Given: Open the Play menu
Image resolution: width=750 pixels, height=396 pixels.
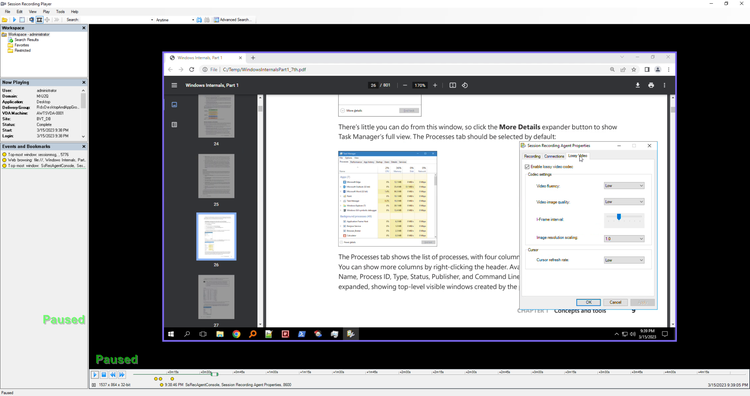Looking at the screenshot, I should [x=46, y=11].
